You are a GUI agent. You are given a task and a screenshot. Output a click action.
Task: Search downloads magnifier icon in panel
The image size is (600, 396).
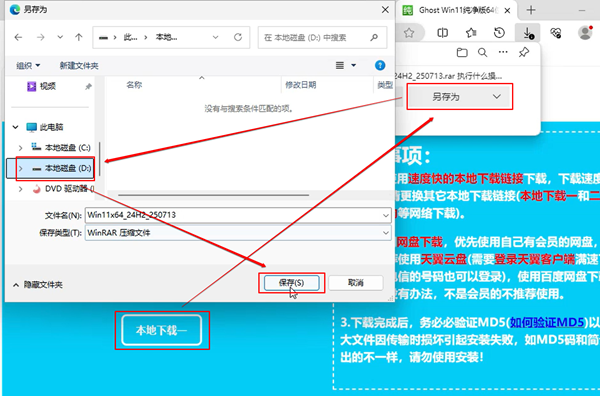click(483, 52)
